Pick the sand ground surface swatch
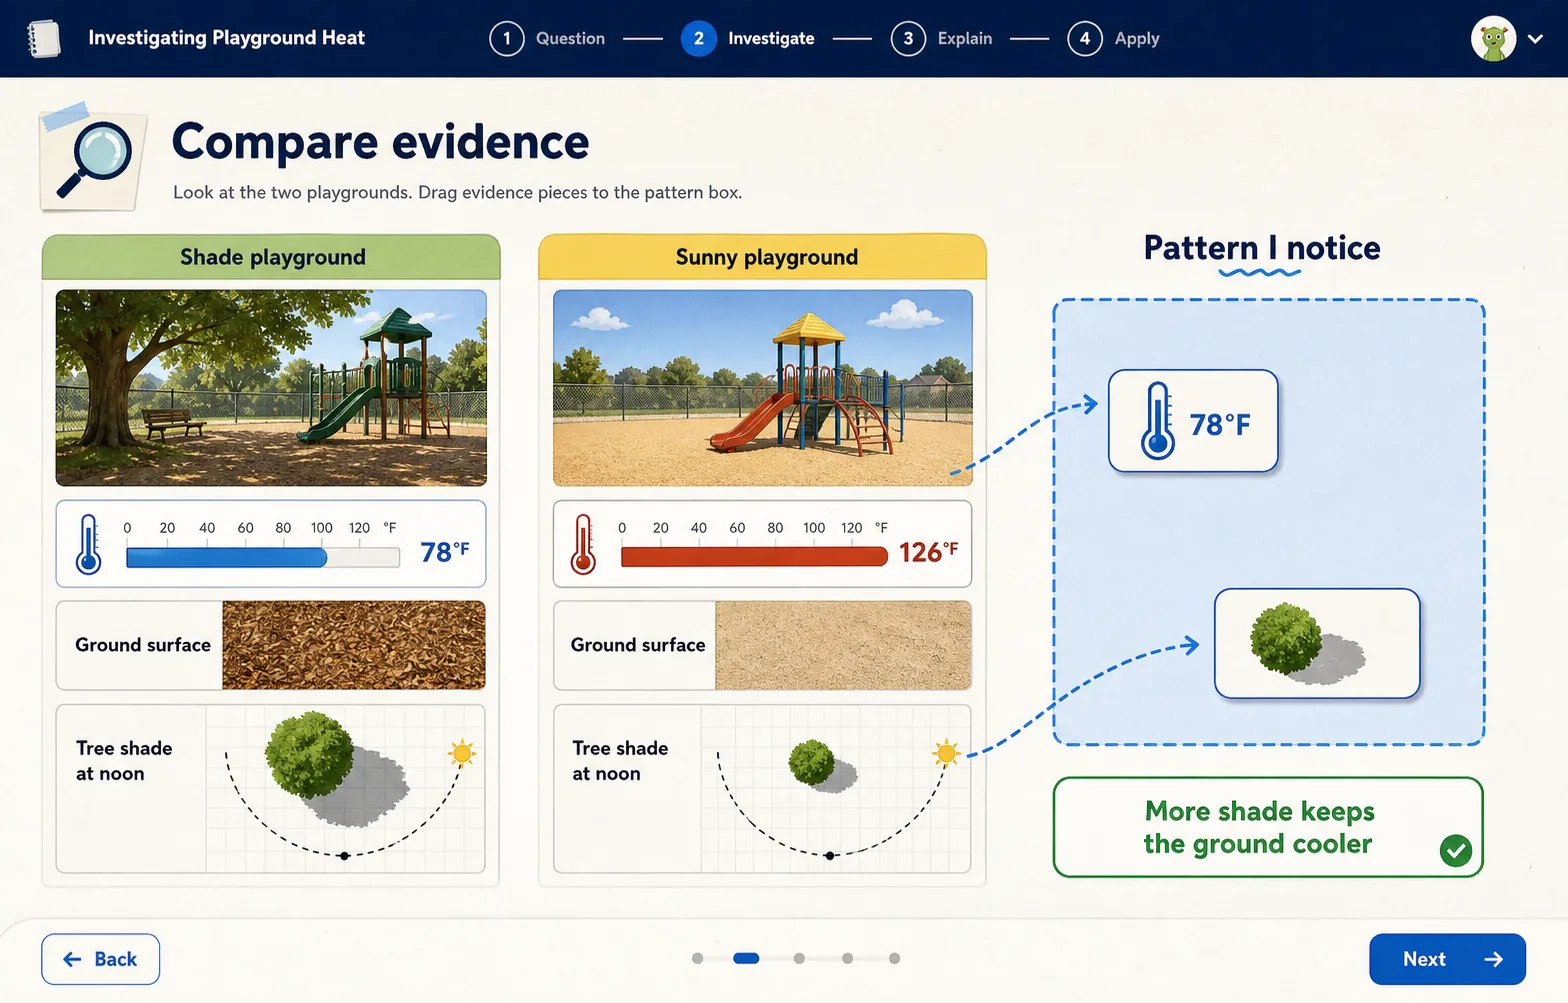Screen dimensions: 1568x1003 pyautogui.click(x=843, y=645)
